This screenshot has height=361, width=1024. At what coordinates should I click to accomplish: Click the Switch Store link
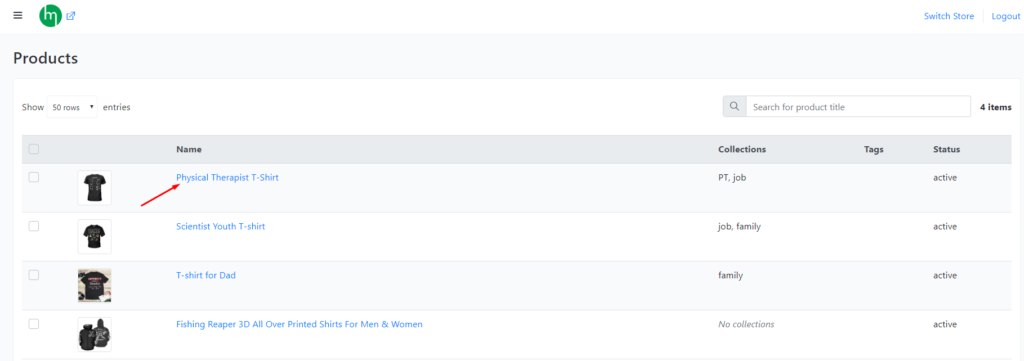point(949,16)
